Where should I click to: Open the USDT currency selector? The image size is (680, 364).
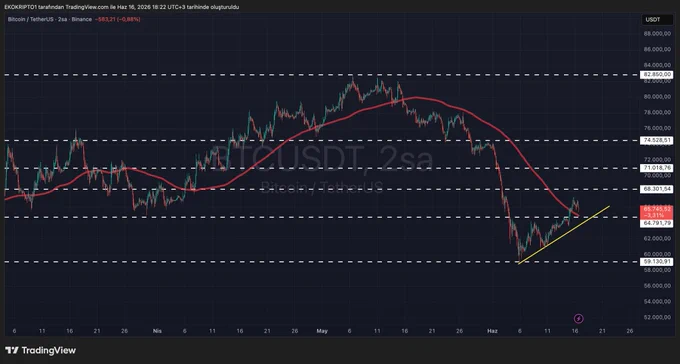[657, 20]
